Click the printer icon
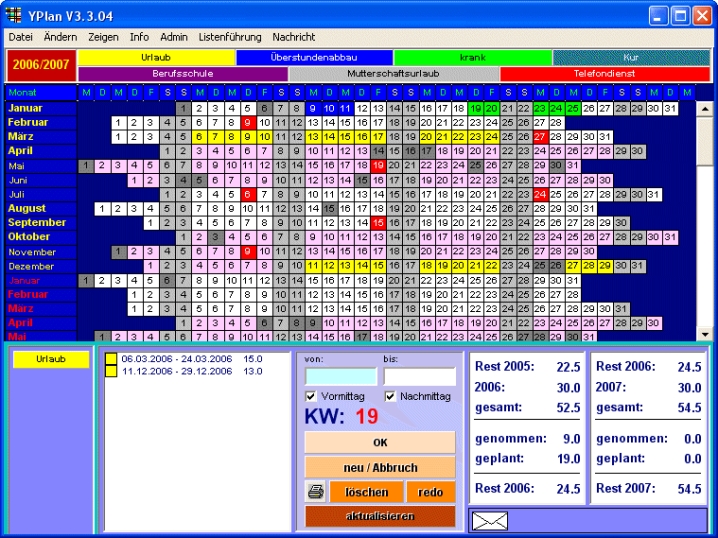This screenshot has width=718, height=538. click(x=314, y=492)
